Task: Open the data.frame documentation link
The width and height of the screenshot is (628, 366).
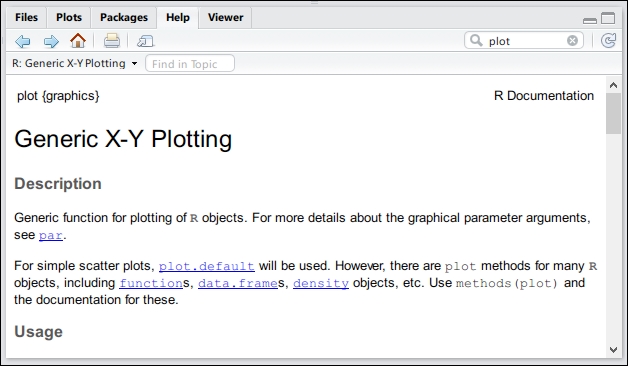Action: coord(238,283)
